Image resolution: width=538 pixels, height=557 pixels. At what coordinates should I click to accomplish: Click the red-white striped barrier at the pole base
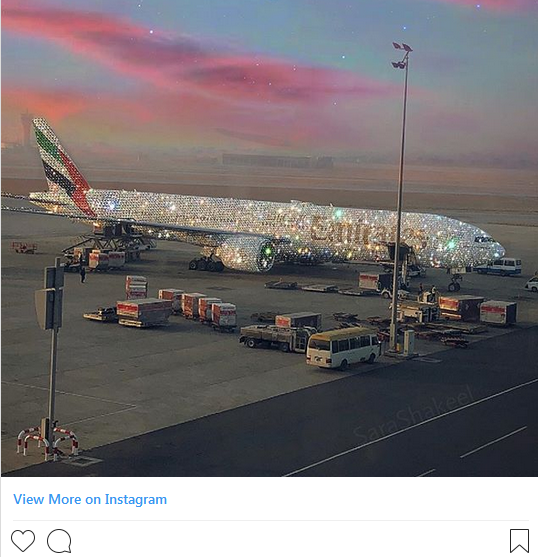48,442
